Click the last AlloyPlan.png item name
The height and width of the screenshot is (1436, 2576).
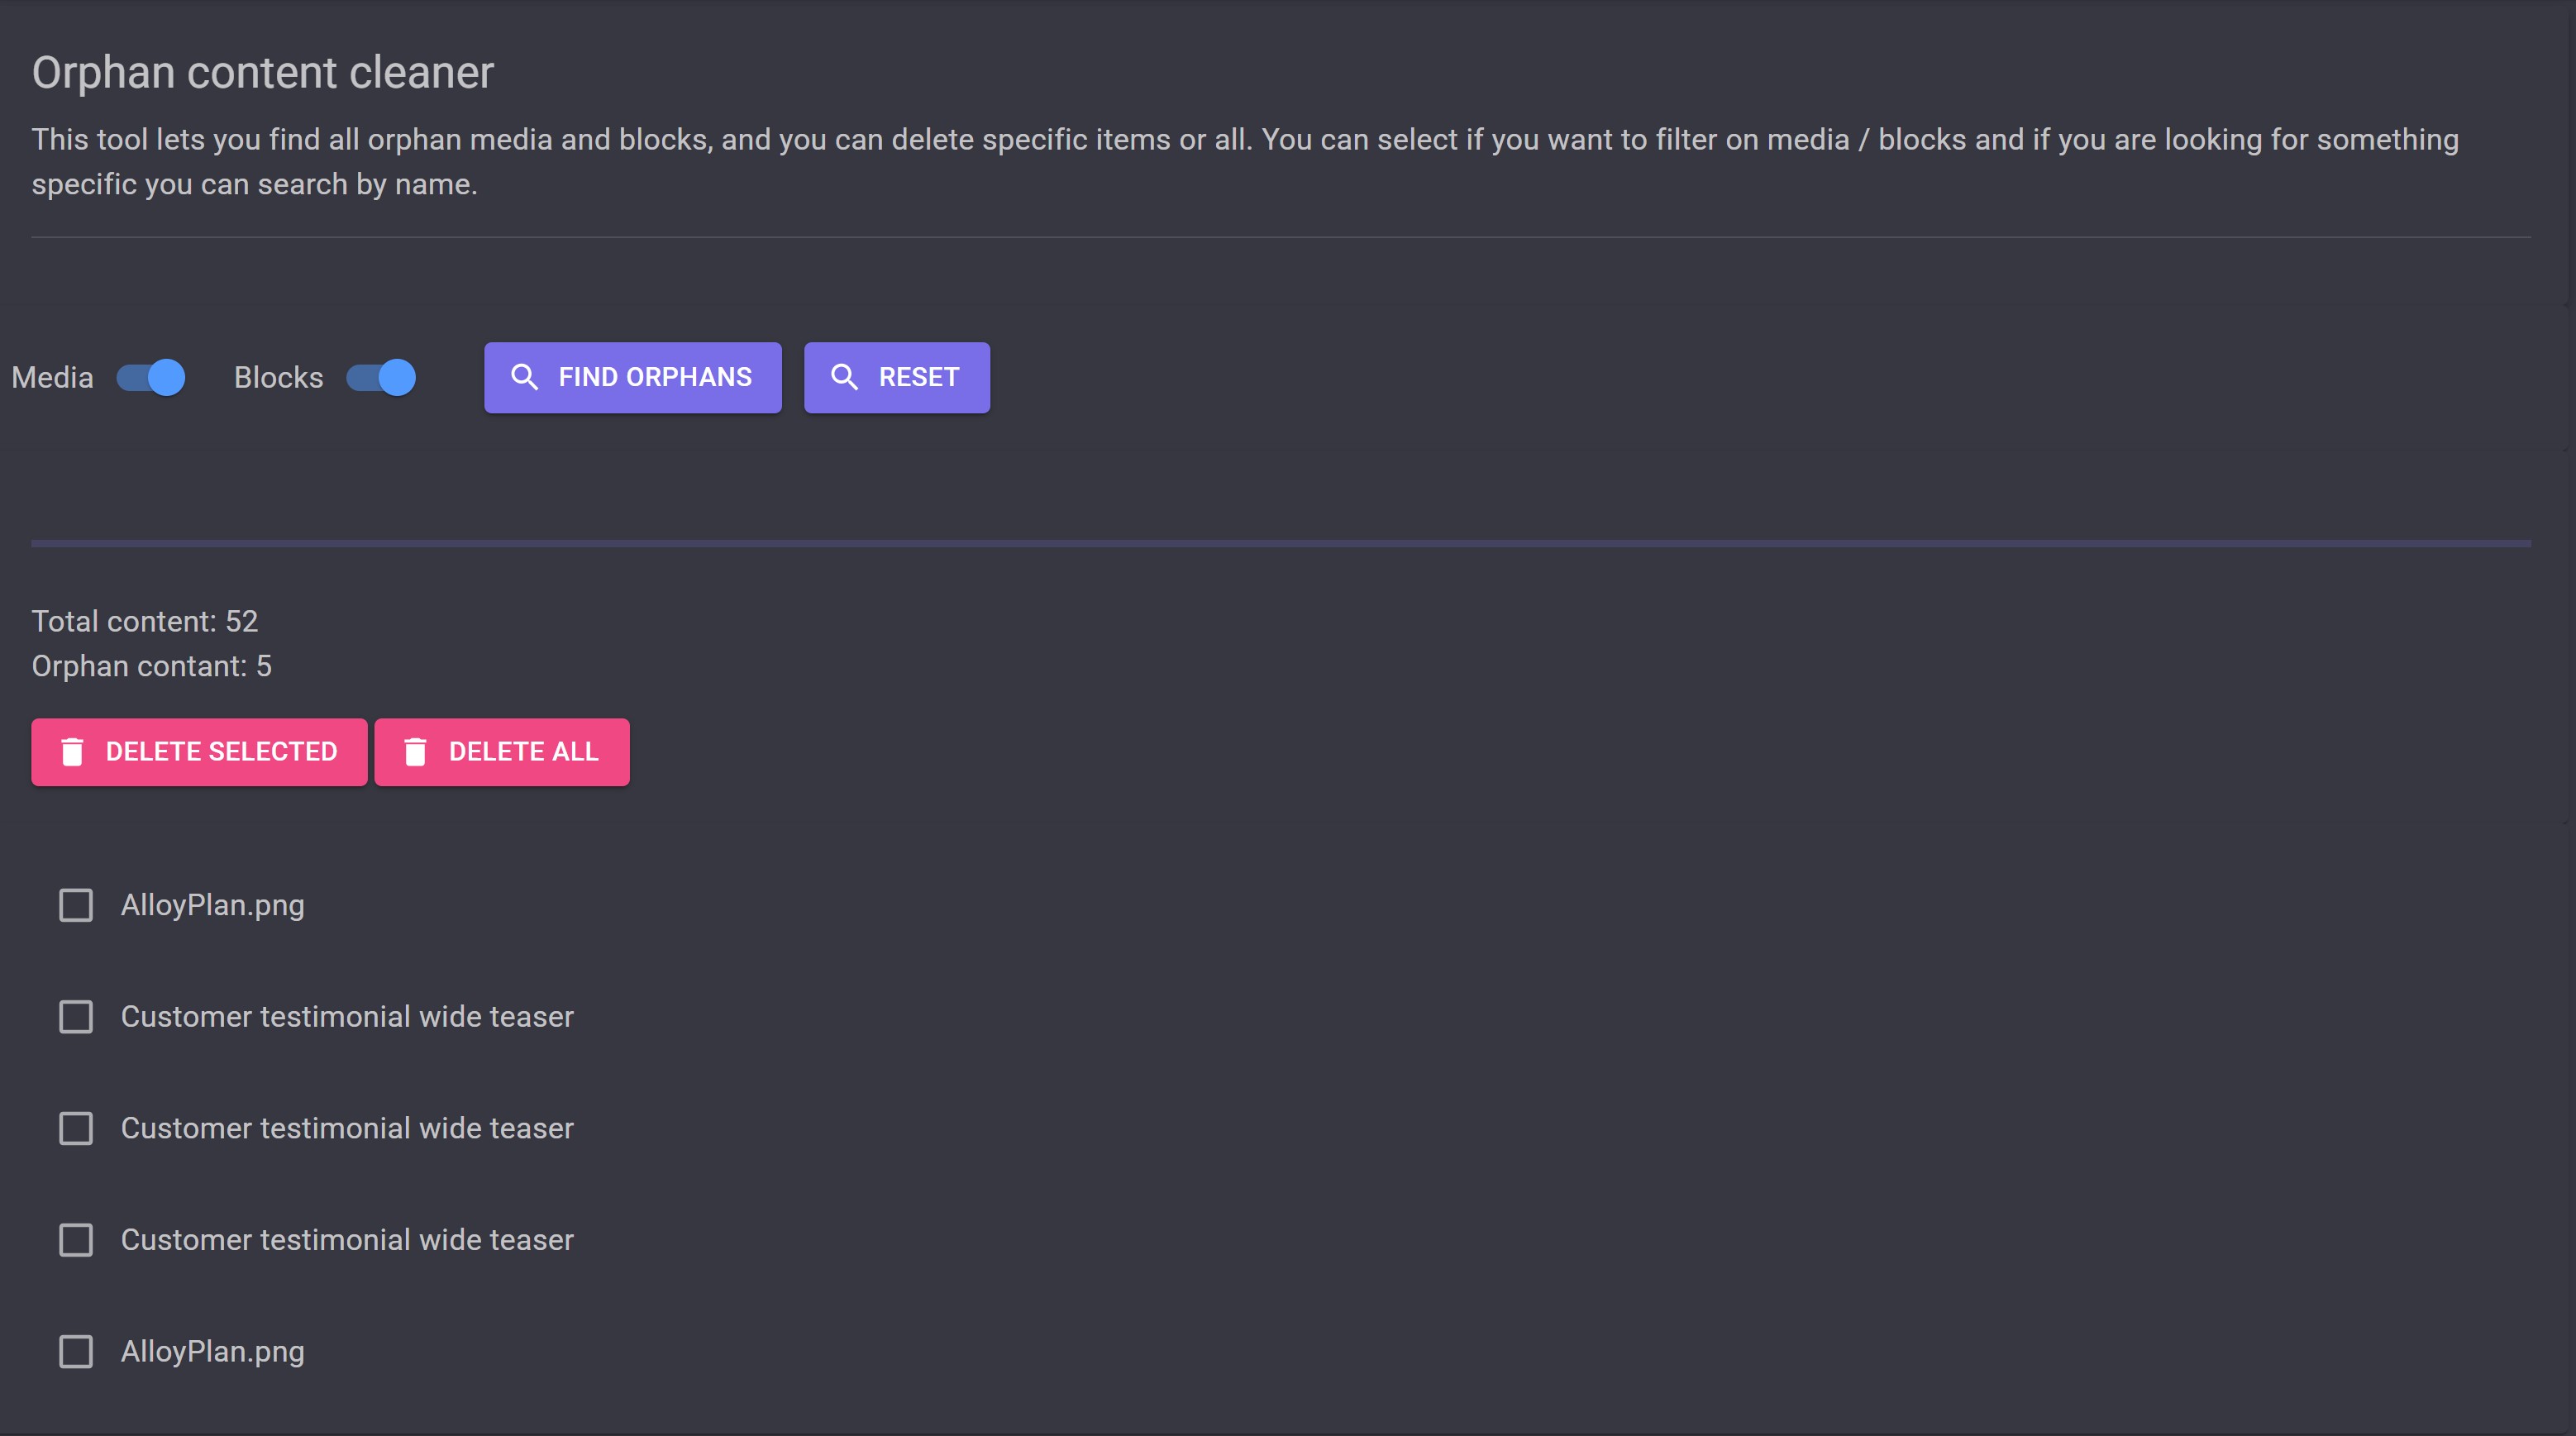click(x=212, y=1352)
